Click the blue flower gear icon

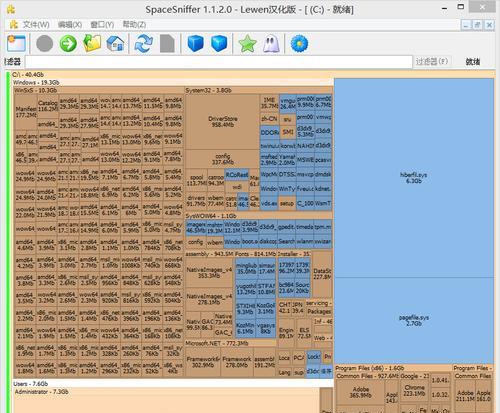coord(299,44)
